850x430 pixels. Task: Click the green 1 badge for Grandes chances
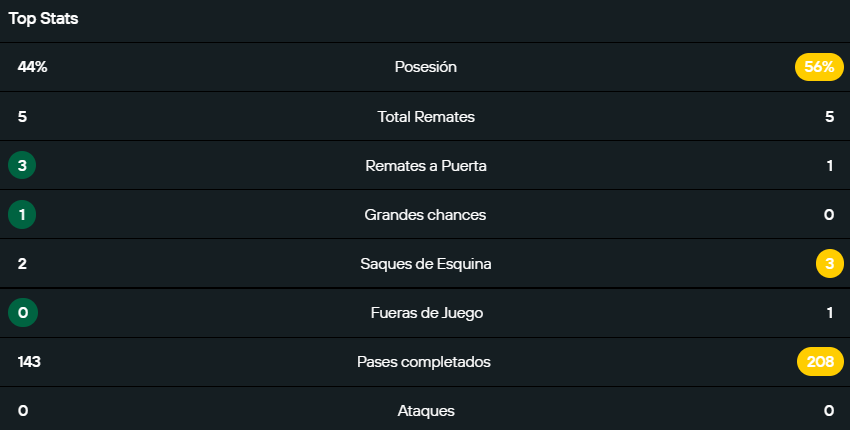(x=22, y=215)
